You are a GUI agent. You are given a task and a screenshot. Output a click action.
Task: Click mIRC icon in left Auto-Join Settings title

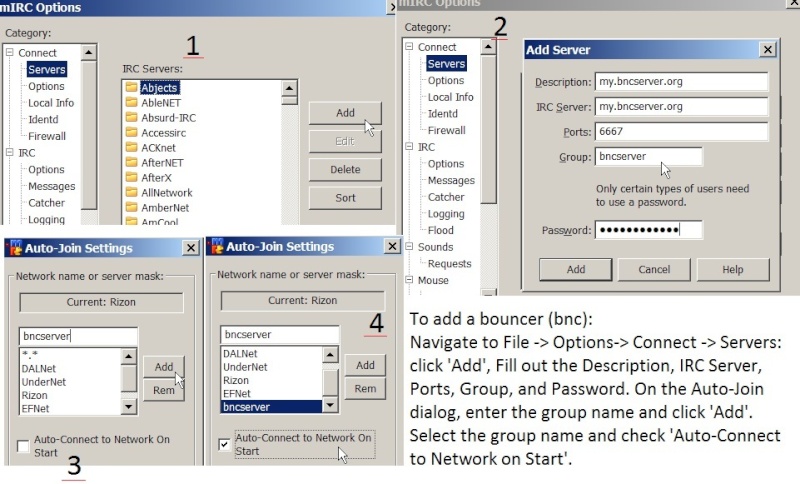pos(15,248)
